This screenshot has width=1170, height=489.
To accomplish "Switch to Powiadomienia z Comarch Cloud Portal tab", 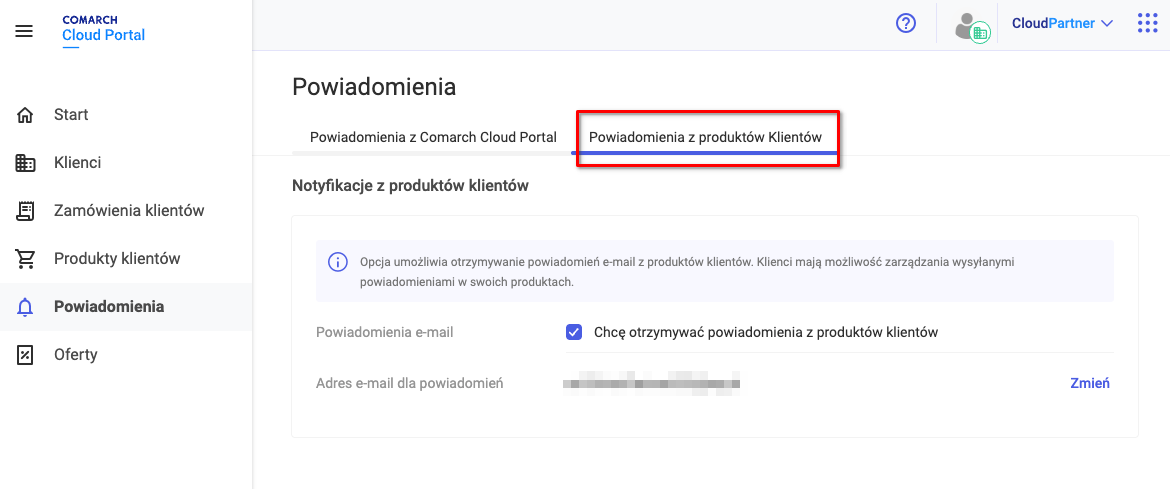I will [433, 137].
